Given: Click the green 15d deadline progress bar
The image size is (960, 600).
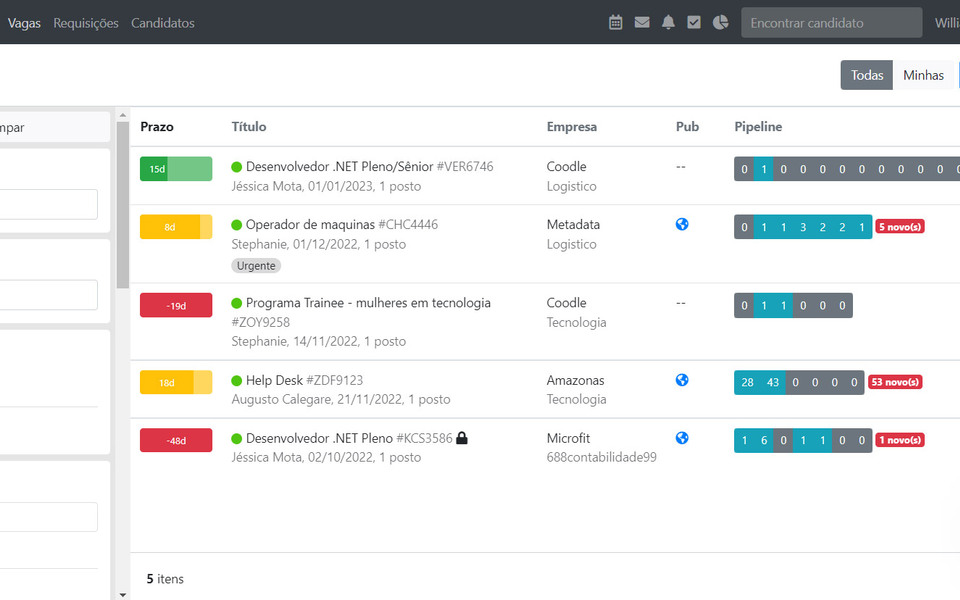Looking at the screenshot, I should (176, 168).
